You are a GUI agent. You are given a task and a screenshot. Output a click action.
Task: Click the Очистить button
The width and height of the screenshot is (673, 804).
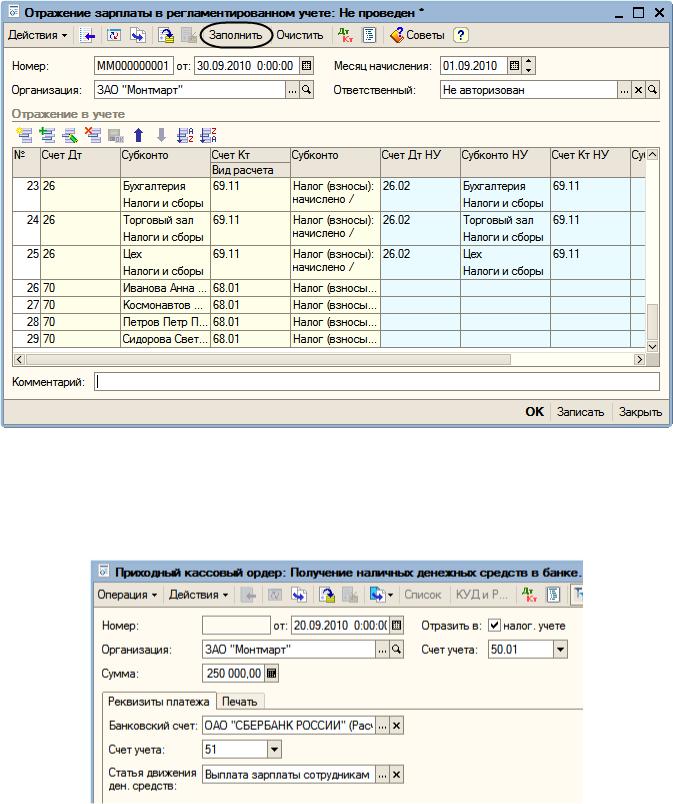coord(299,35)
